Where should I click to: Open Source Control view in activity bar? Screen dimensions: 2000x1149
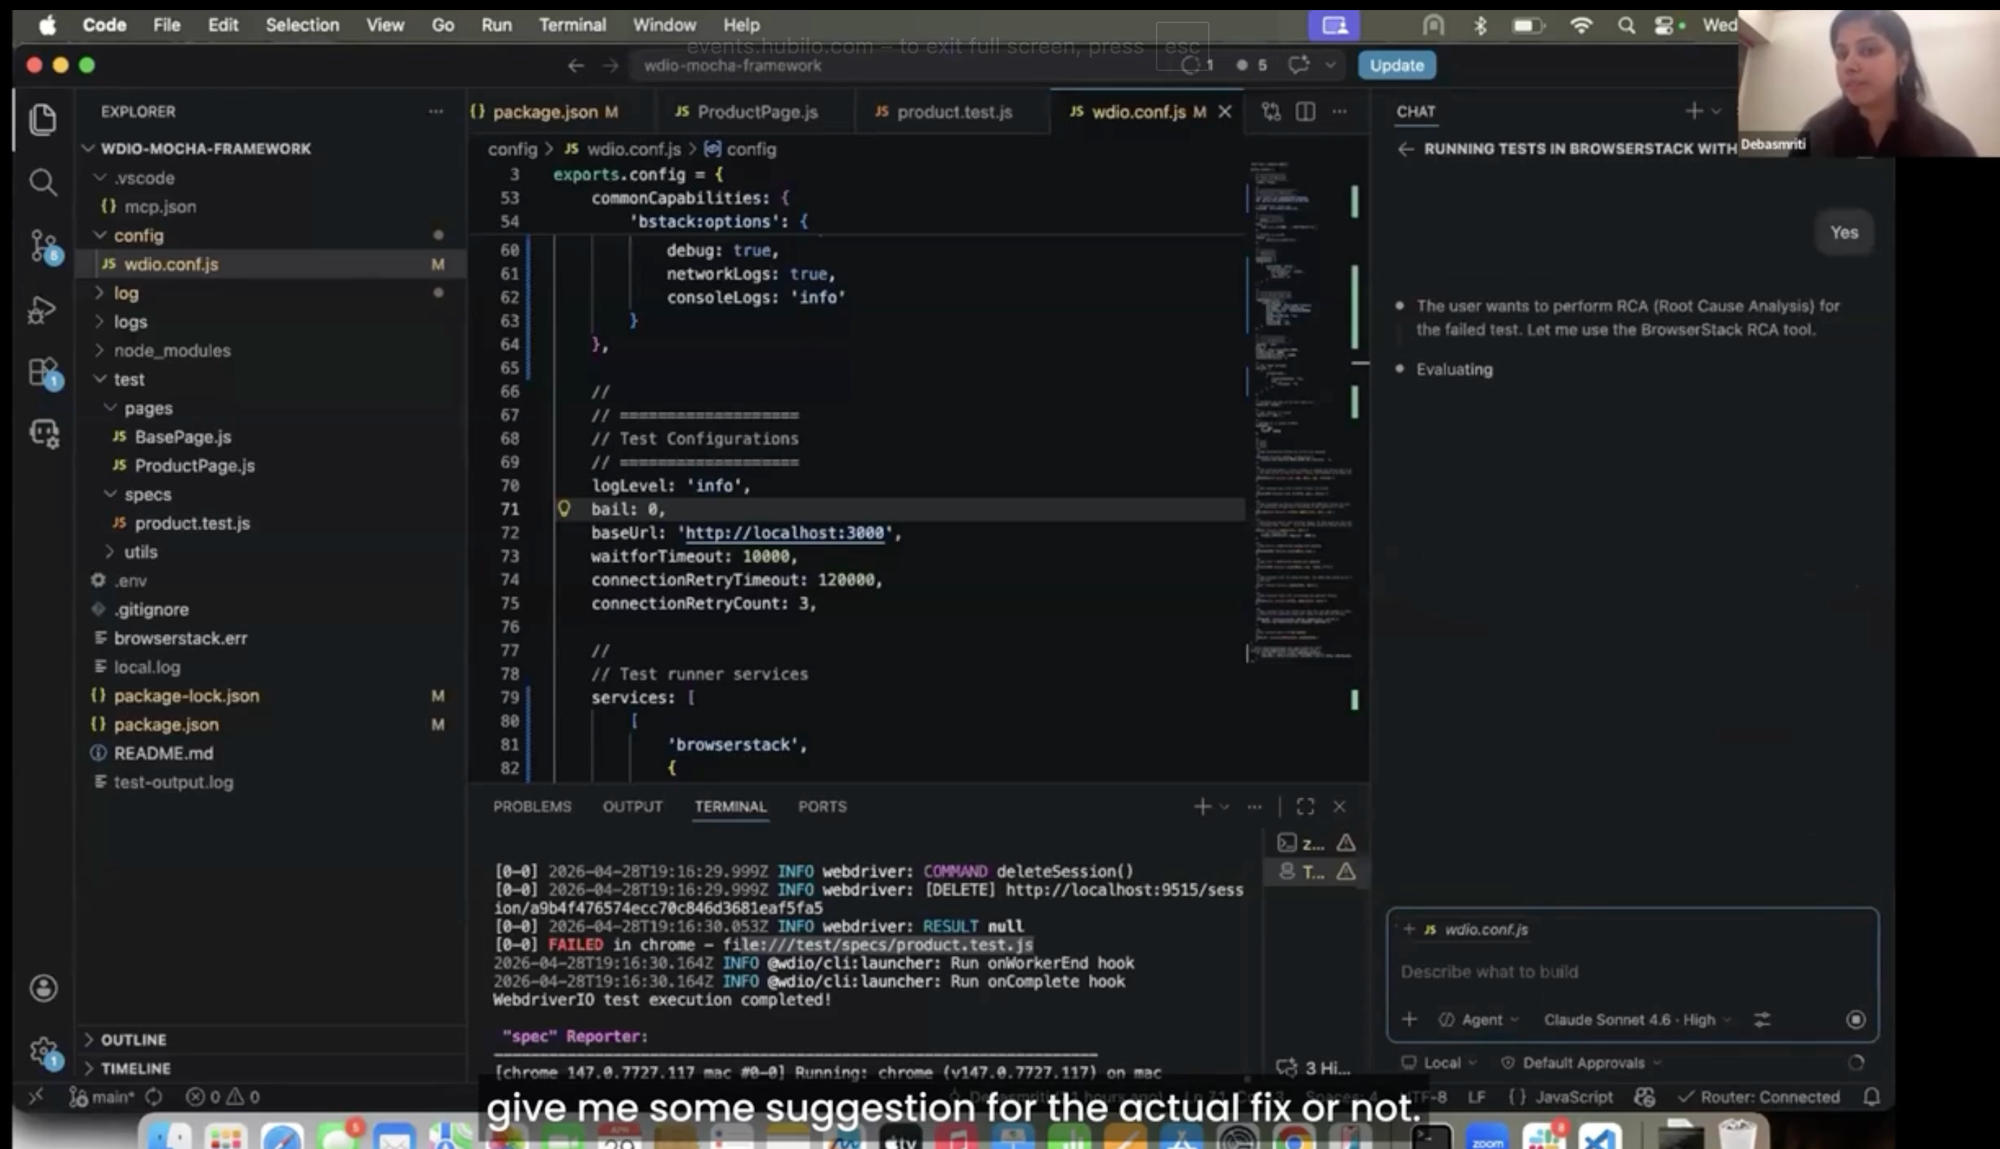click(x=43, y=246)
